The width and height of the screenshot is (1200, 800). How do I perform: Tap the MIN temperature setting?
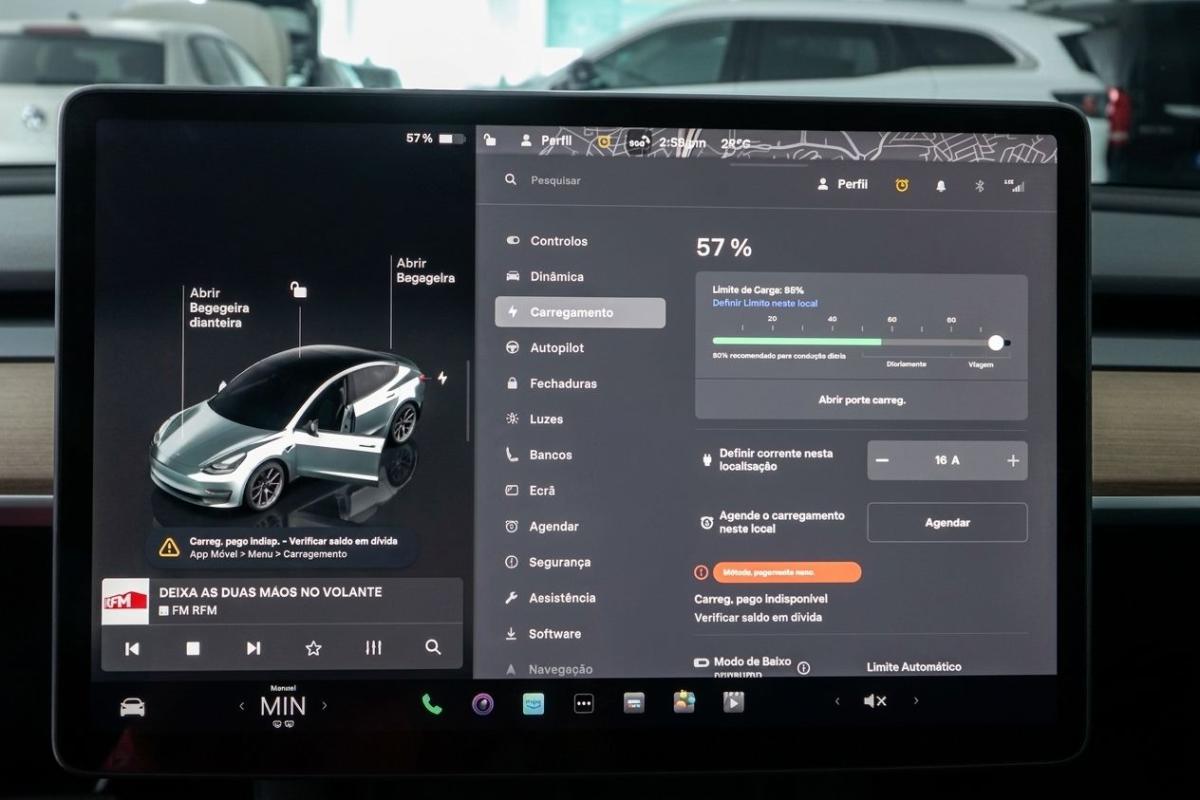283,706
